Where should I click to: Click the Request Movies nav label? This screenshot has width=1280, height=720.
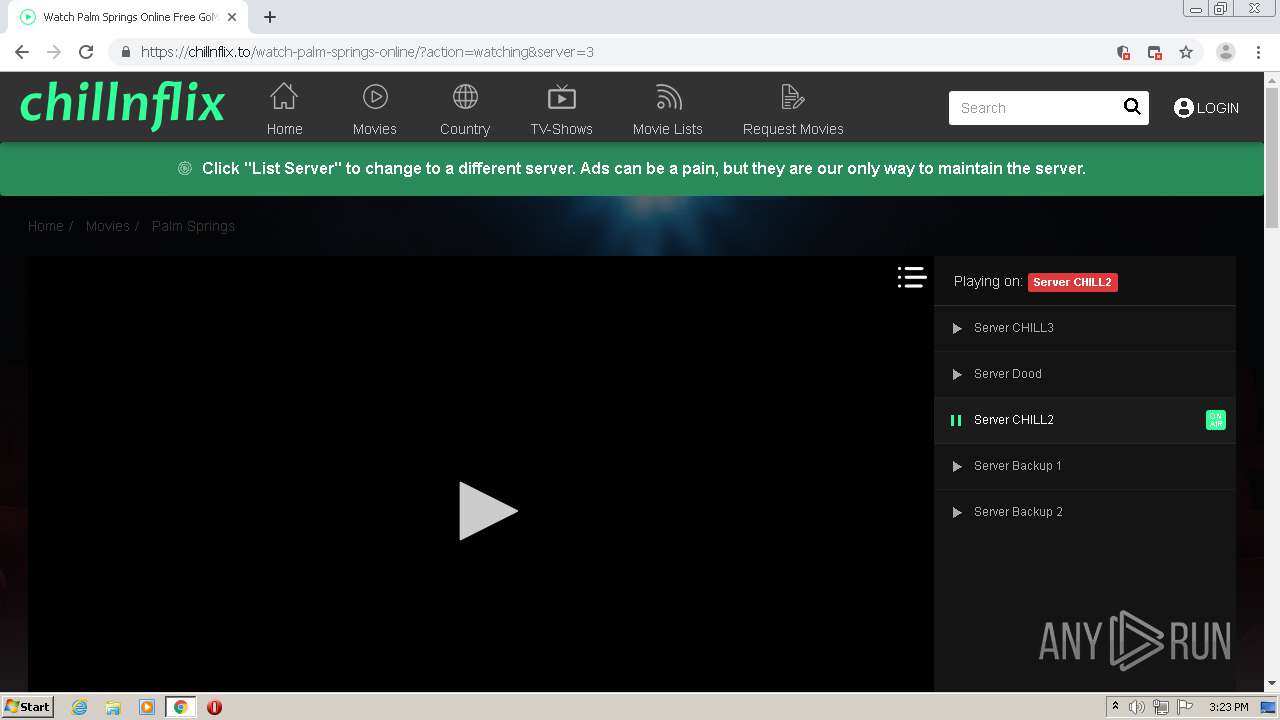click(793, 129)
